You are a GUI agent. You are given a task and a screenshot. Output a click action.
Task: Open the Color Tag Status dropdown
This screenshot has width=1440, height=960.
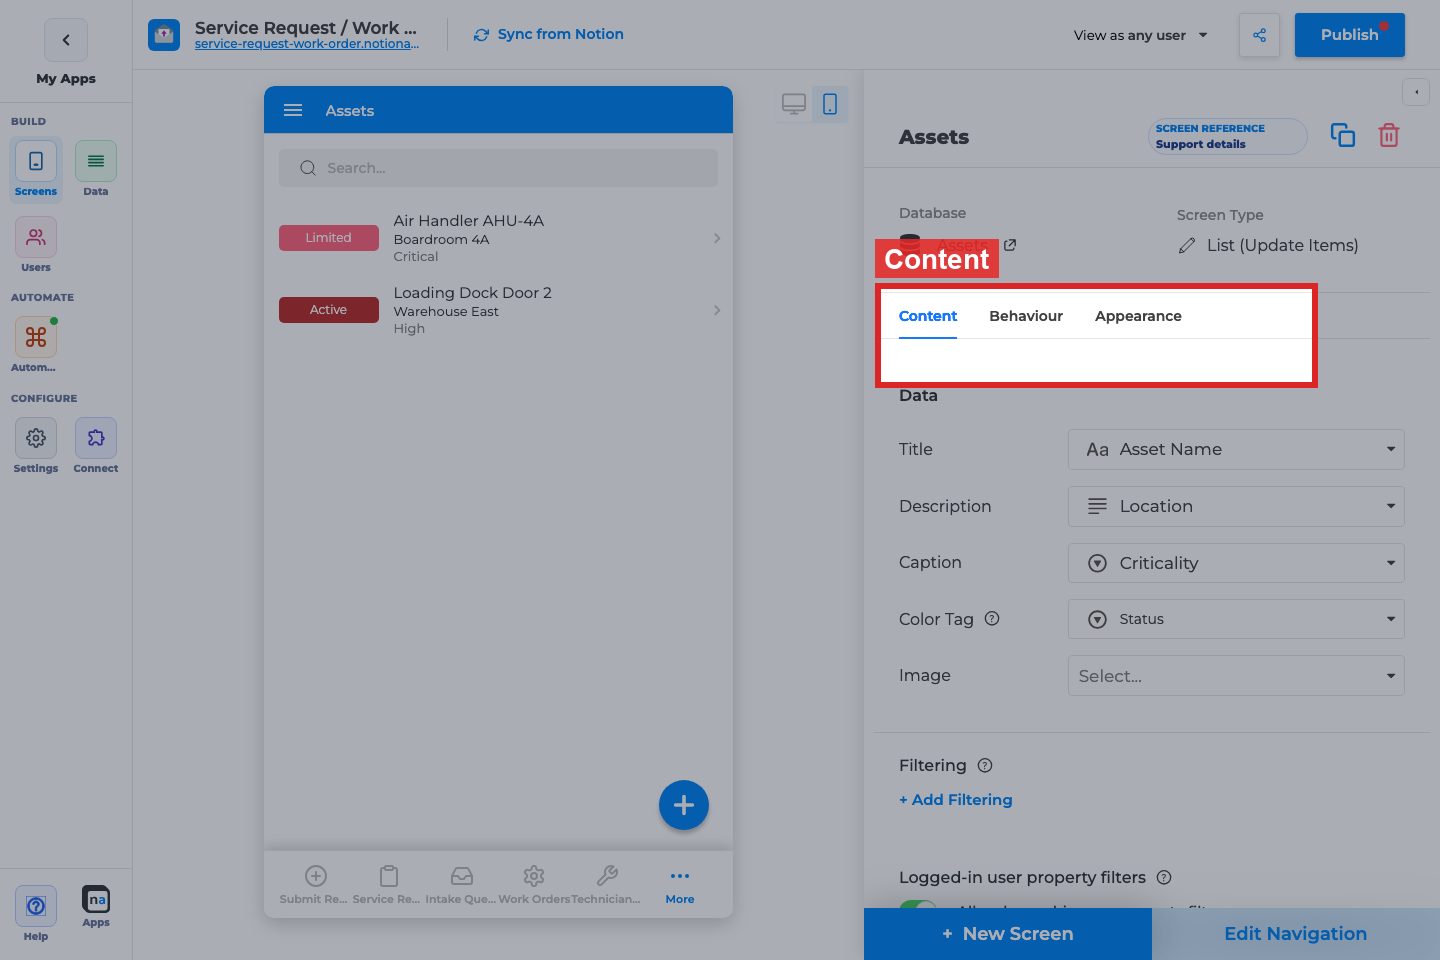[1236, 619]
